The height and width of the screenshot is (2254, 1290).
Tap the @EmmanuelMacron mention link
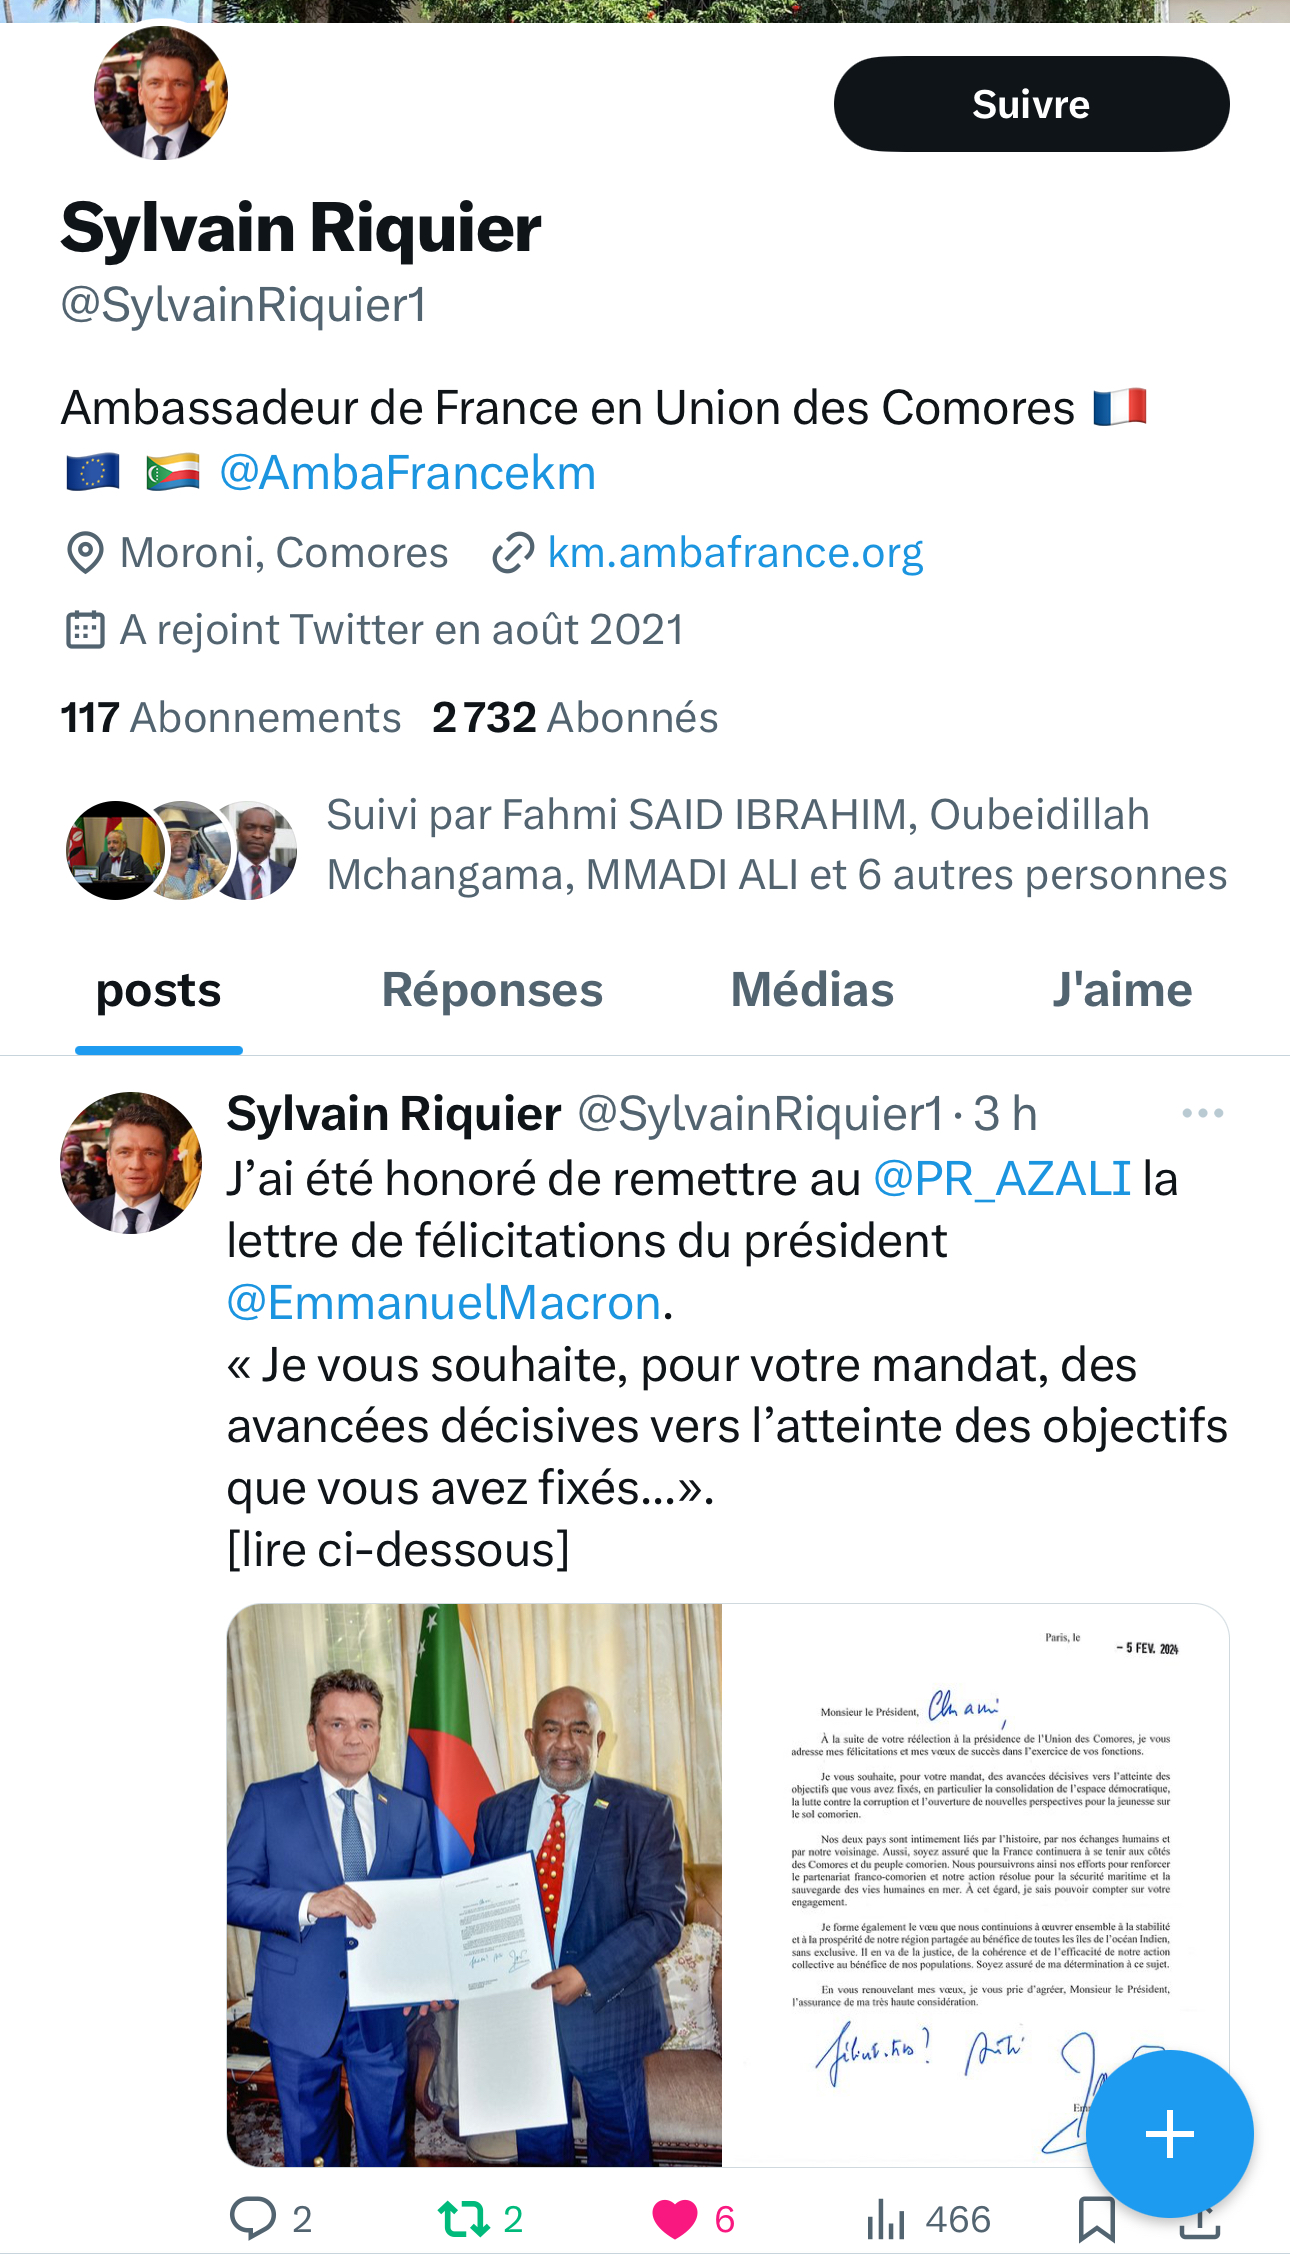(444, 1302)
